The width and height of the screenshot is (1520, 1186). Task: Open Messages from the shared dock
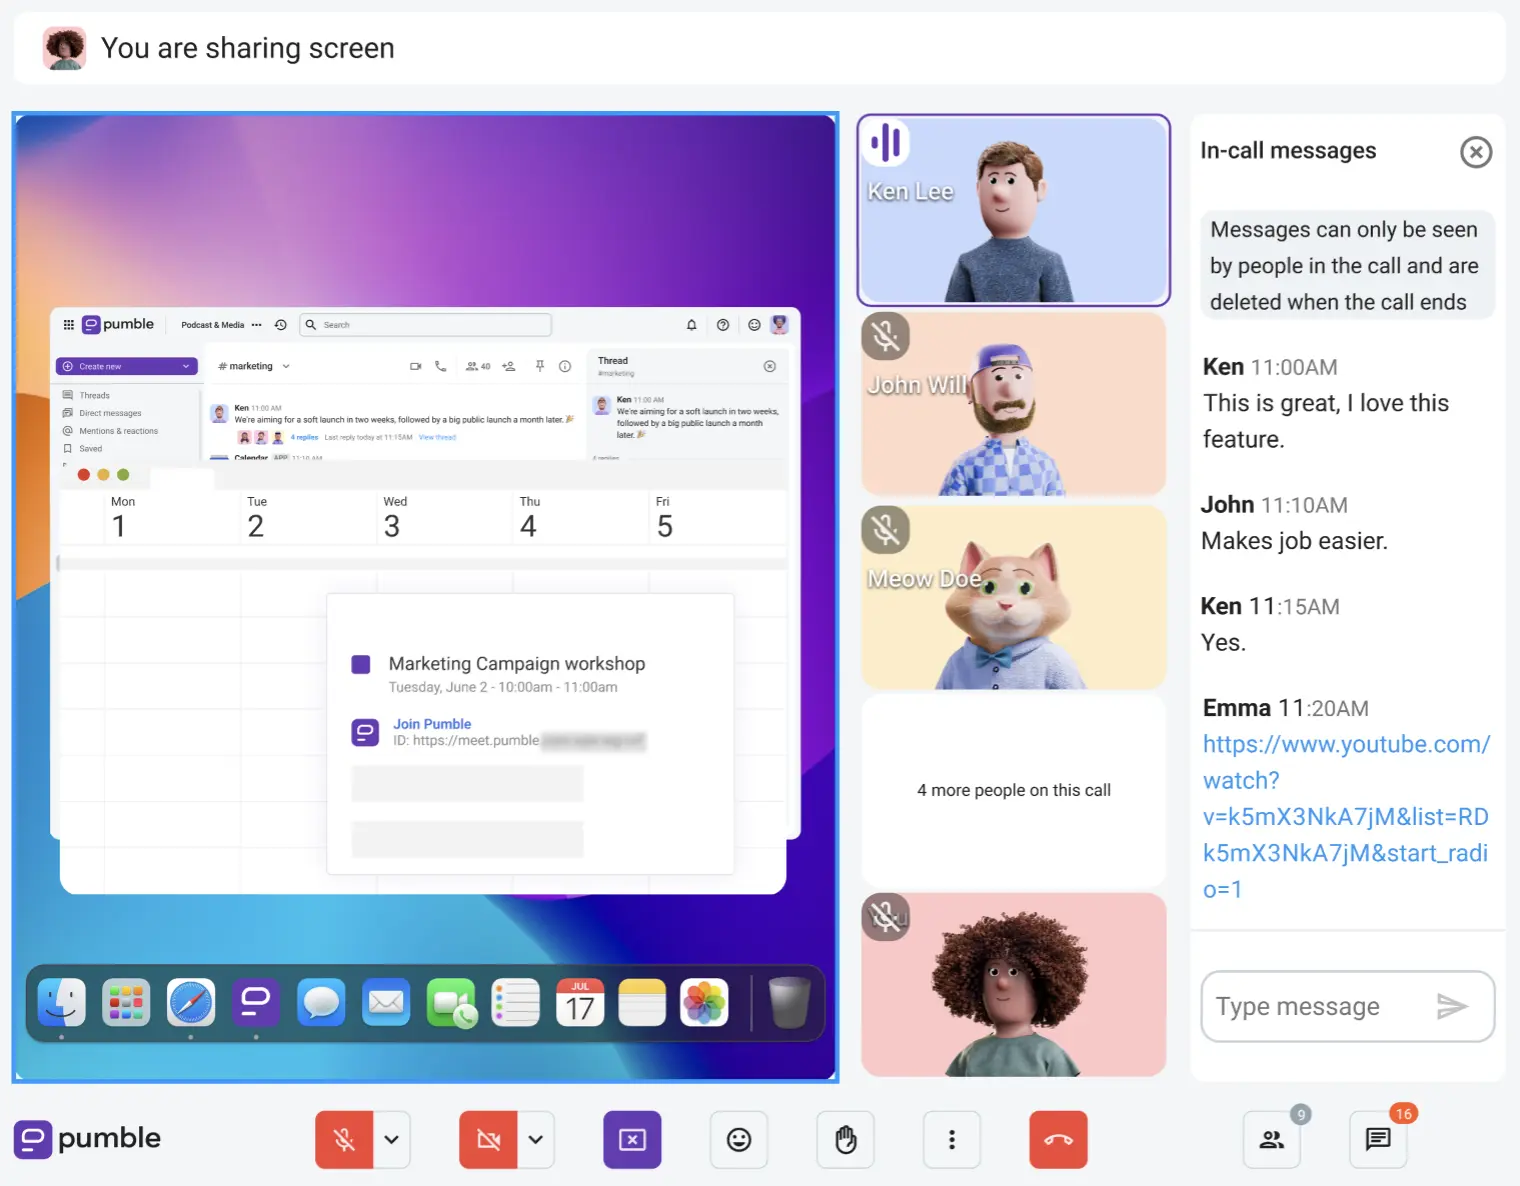pos(321,1003)
